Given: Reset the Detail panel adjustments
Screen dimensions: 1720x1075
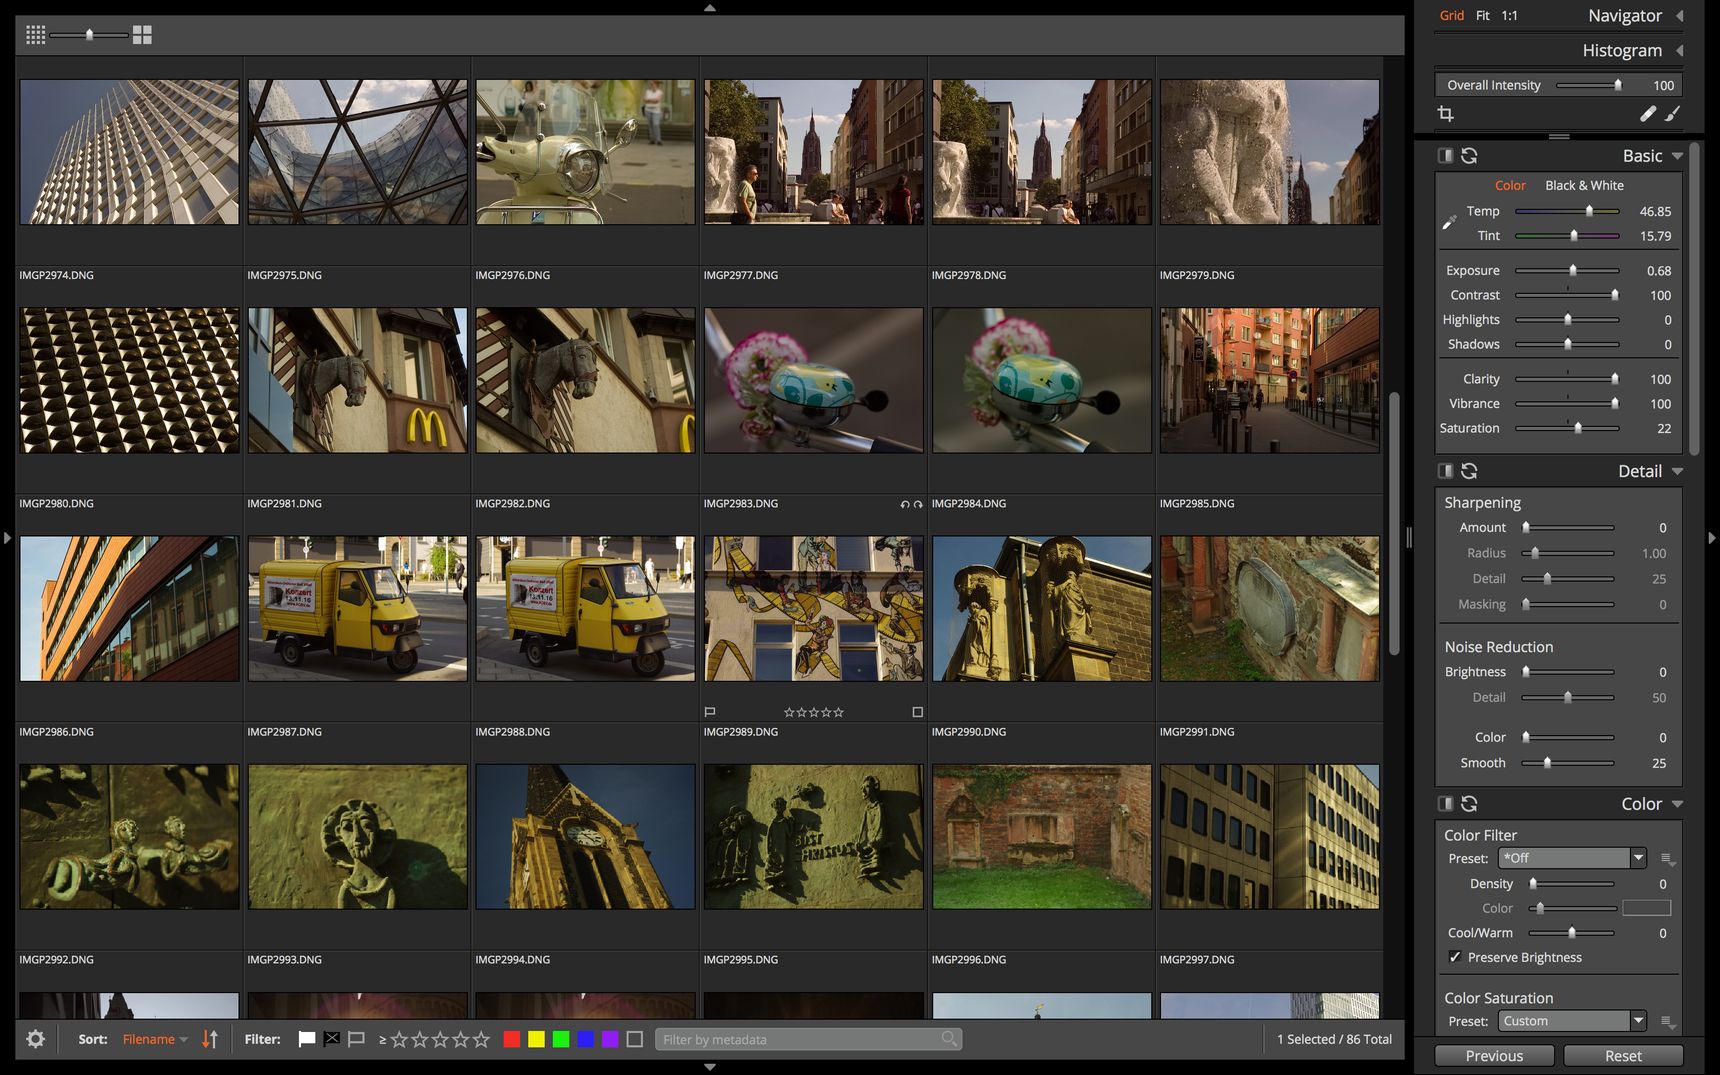Looking at the screenshot, I should click(1469, 471).
